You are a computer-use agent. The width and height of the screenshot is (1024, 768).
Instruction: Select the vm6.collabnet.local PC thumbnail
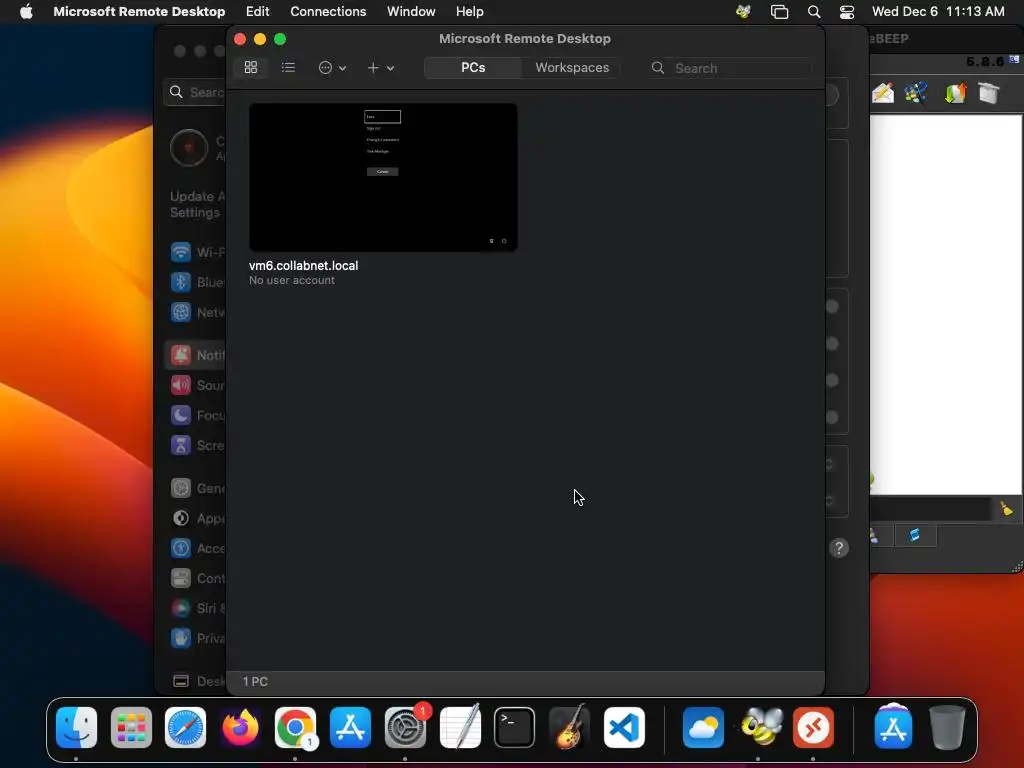click(383, 177)
